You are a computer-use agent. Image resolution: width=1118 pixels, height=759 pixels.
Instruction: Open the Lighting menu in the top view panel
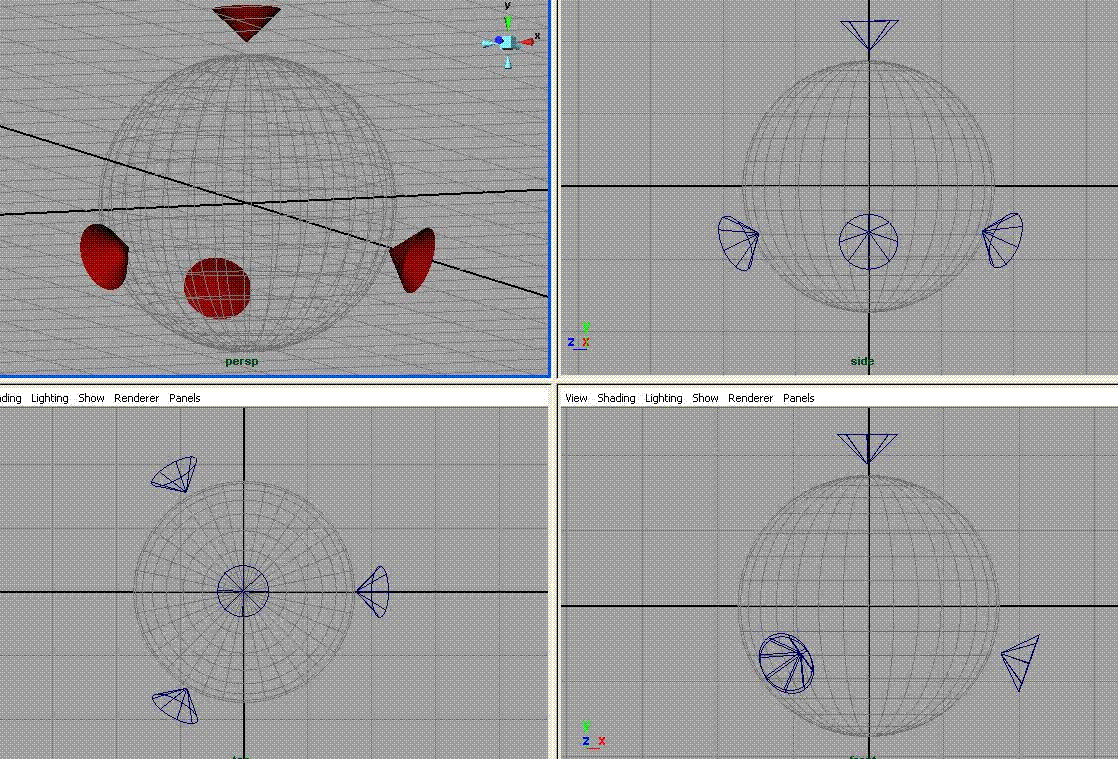click(50, 398)
